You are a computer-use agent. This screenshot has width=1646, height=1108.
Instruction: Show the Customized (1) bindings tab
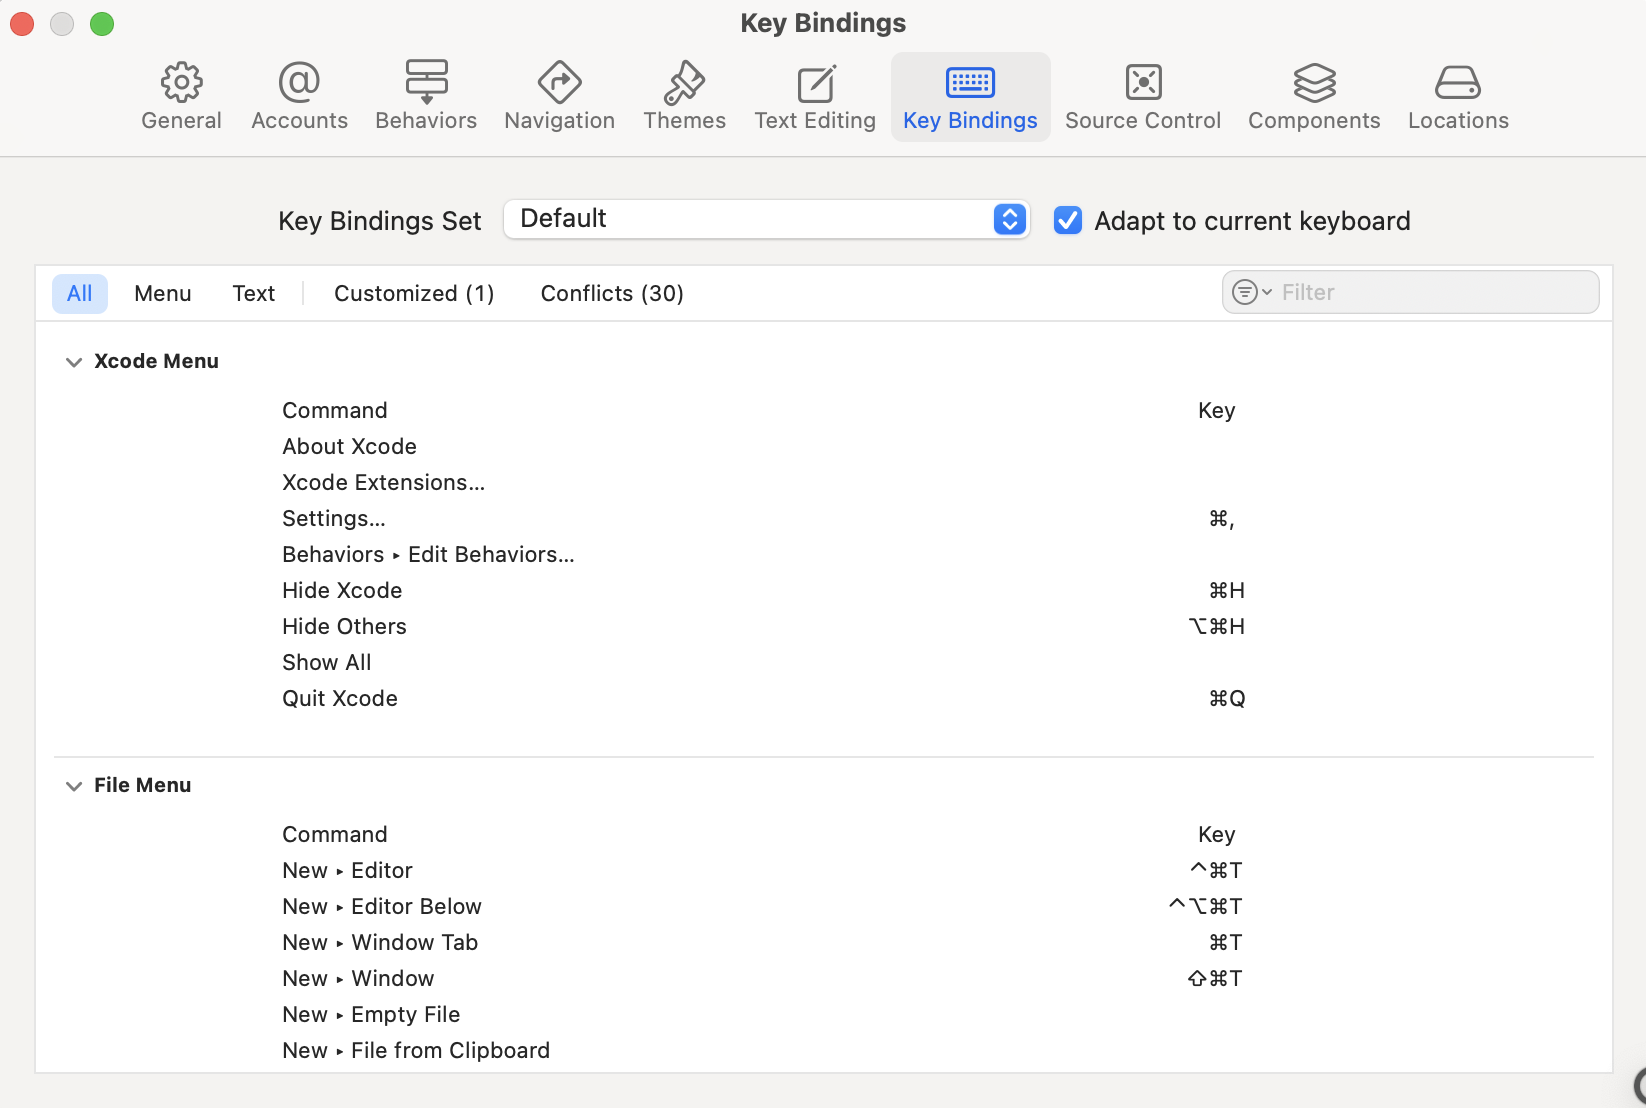point(414,293)
